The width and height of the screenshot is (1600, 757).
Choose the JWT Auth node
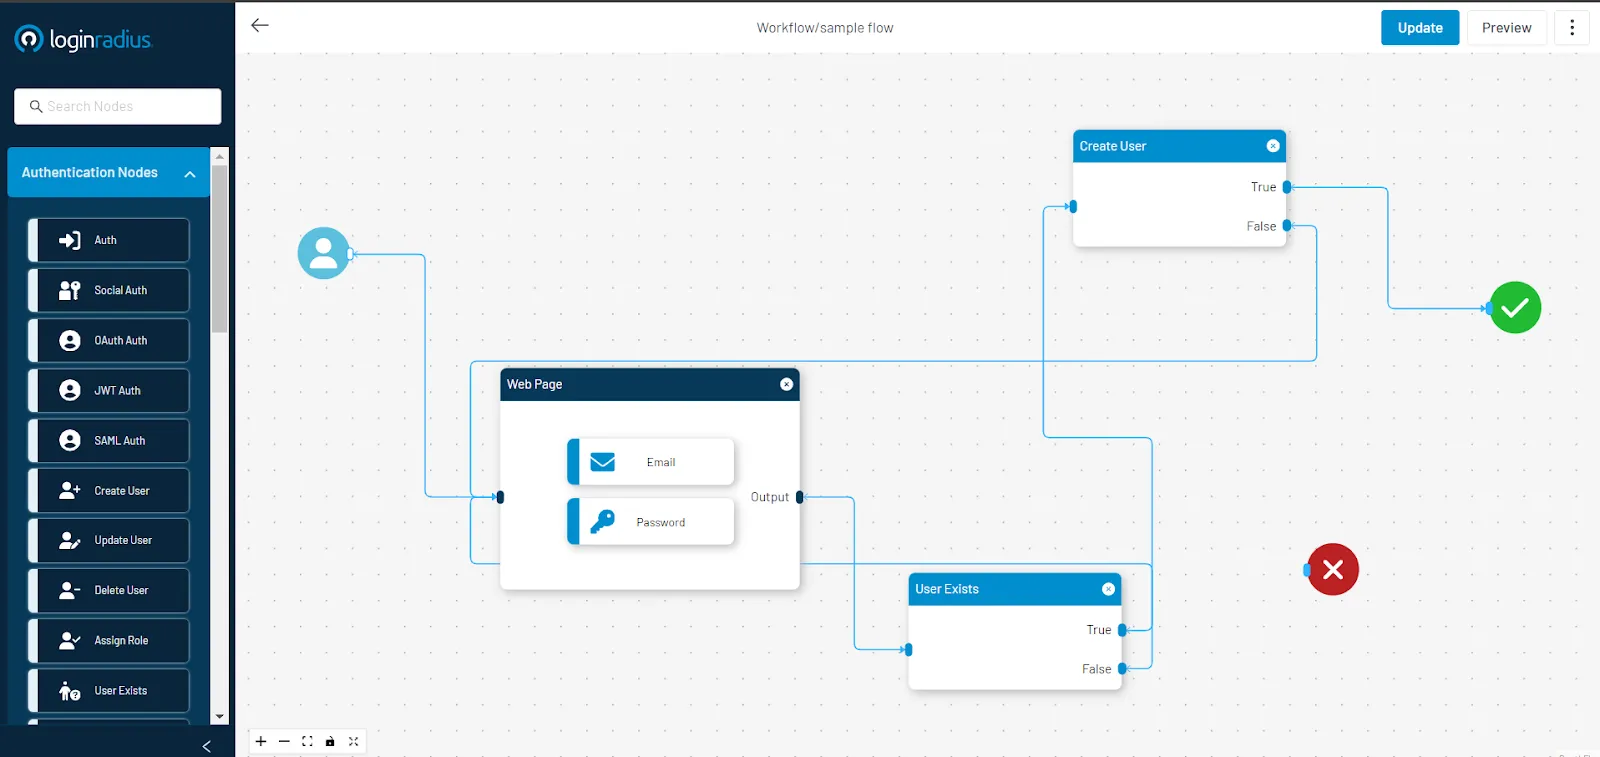109,390
